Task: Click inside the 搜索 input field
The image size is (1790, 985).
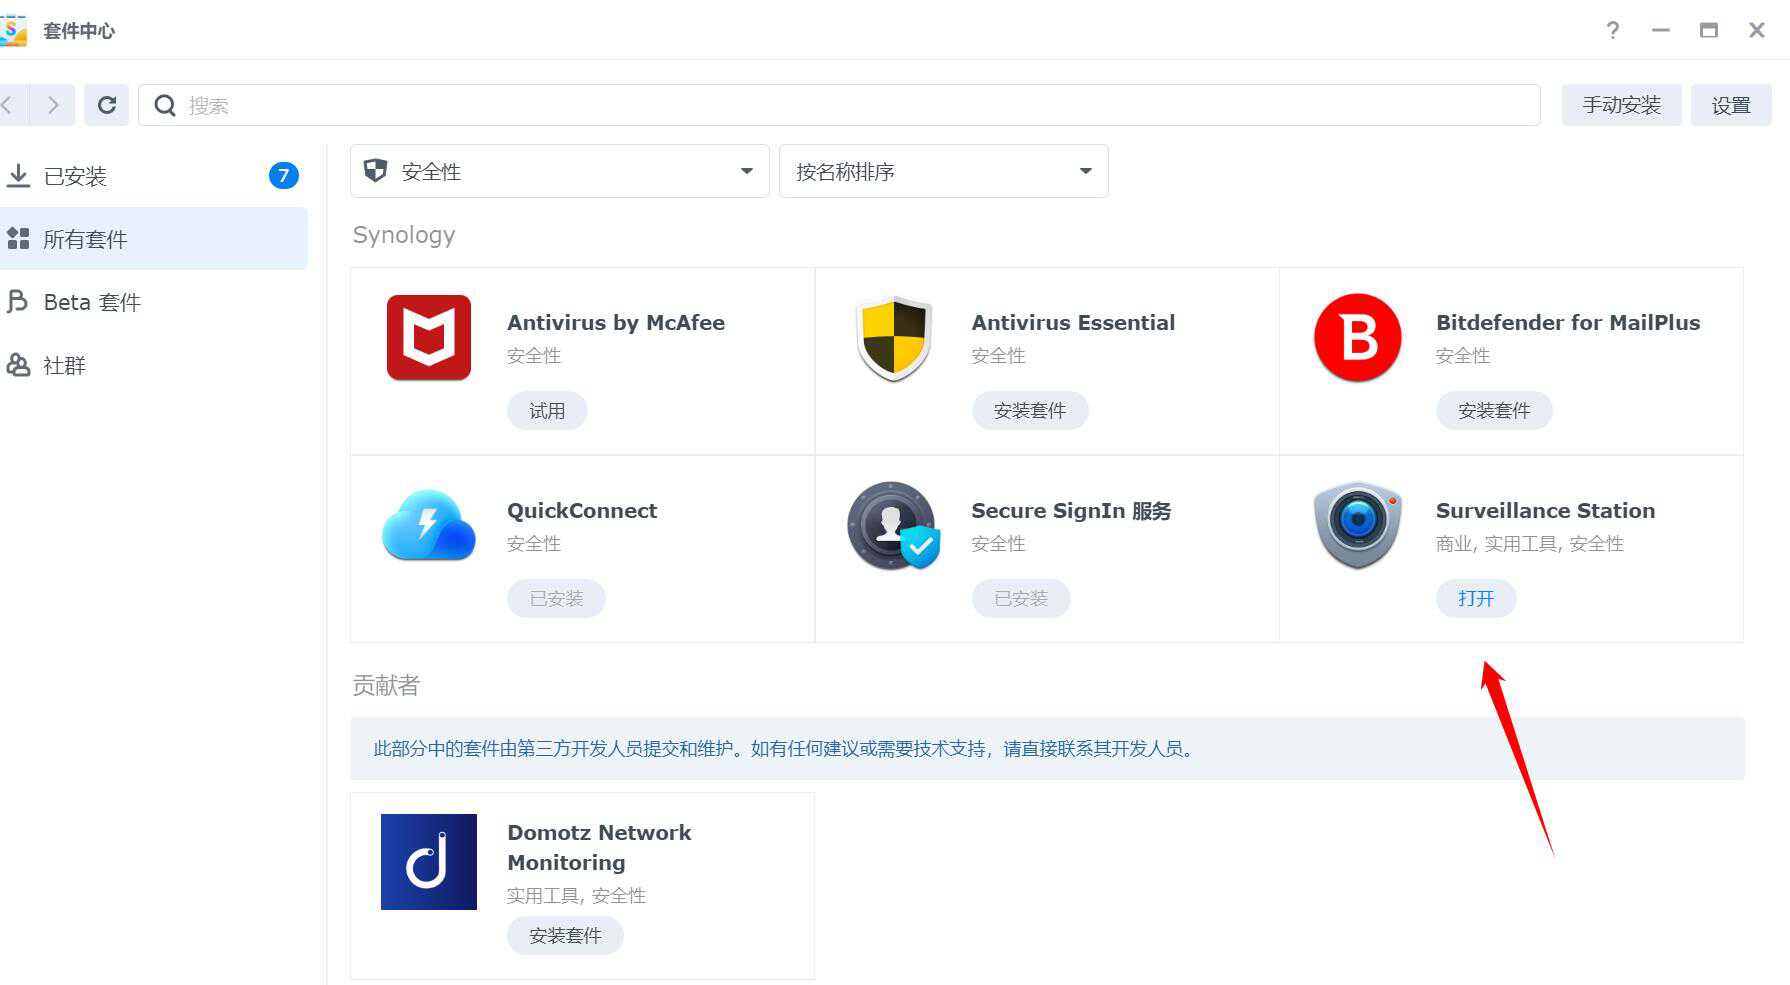Action: click(400, 104)
